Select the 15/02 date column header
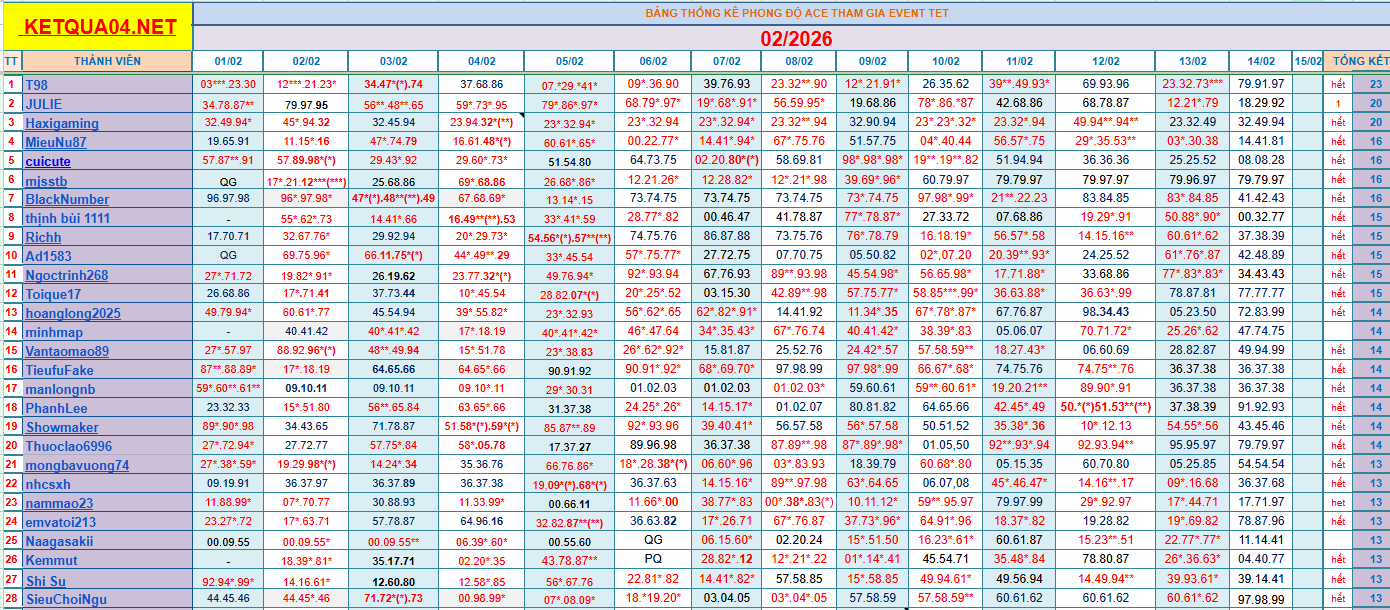Screen dimensions: 1390x610 coord(1307,61)
